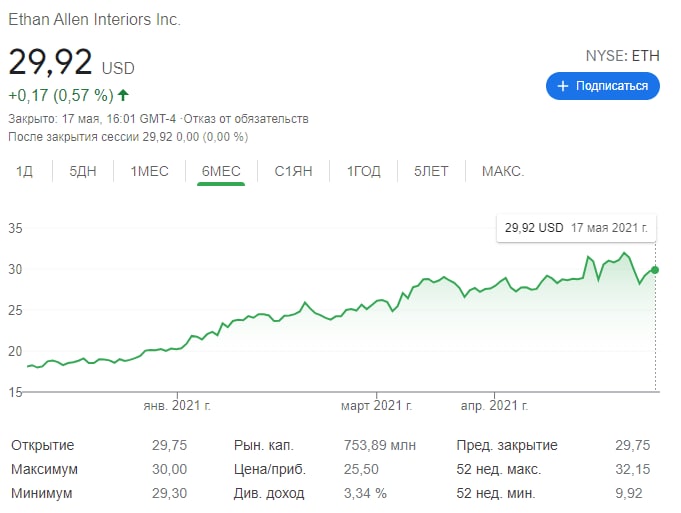Click the Подписаться subscribe button
The width and height of the screenshot is (681, 513).
click(602, 86)
